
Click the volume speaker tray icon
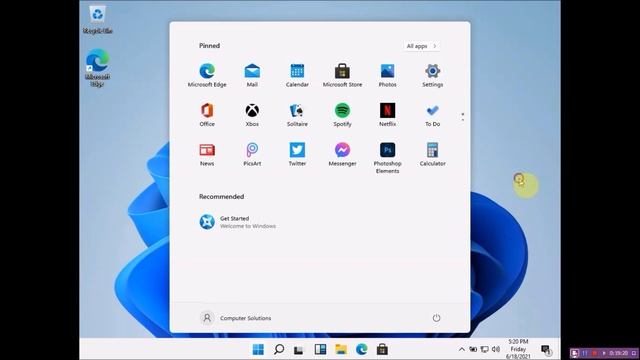click(496, 349)
